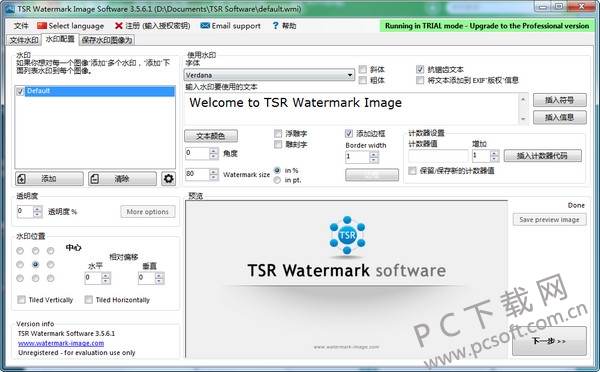Increase the 增加 counter increment spinner
The height and width of the screenshot is (372, 600).
tap(494, 153)
